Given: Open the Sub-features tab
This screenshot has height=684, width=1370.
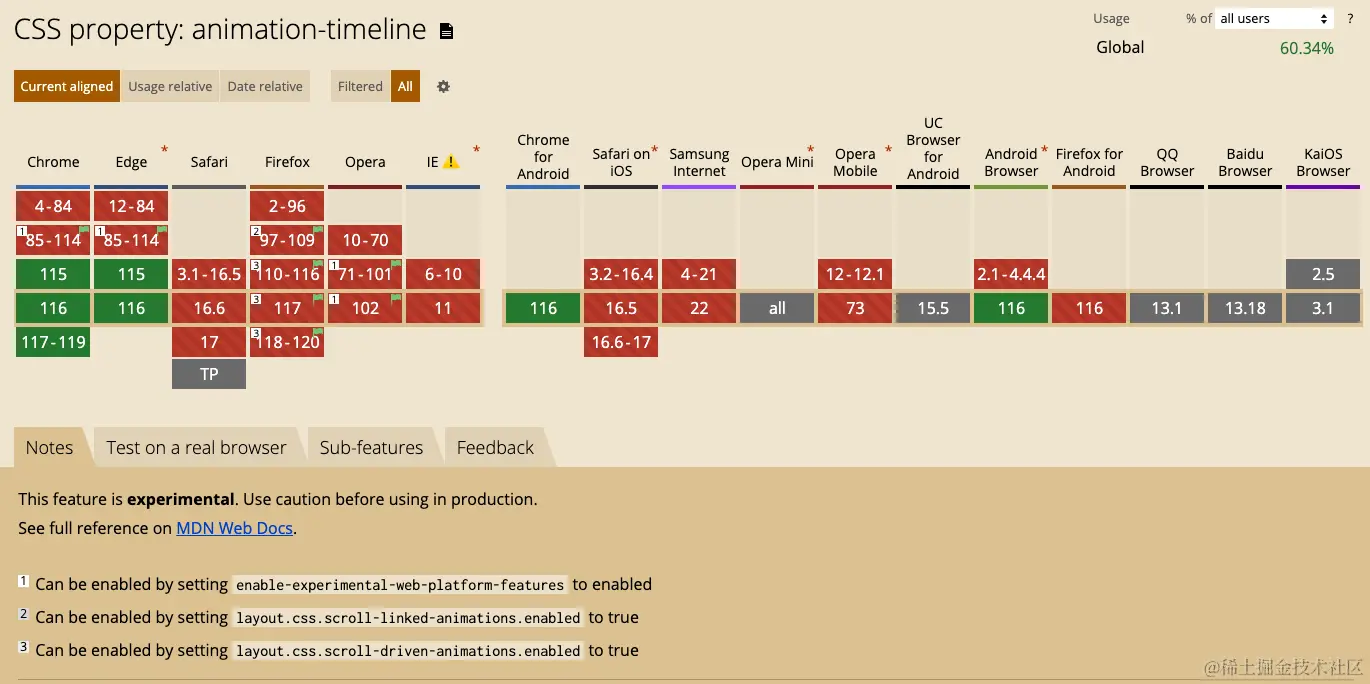Looking at the screenshot, I should pyautogui.click(x=371, y=447).
